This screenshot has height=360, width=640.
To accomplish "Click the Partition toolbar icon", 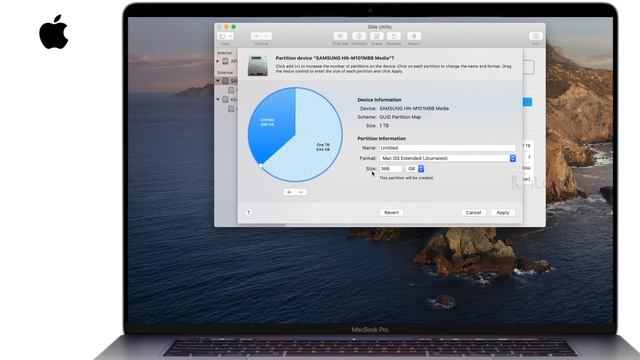I will [359, 36].
